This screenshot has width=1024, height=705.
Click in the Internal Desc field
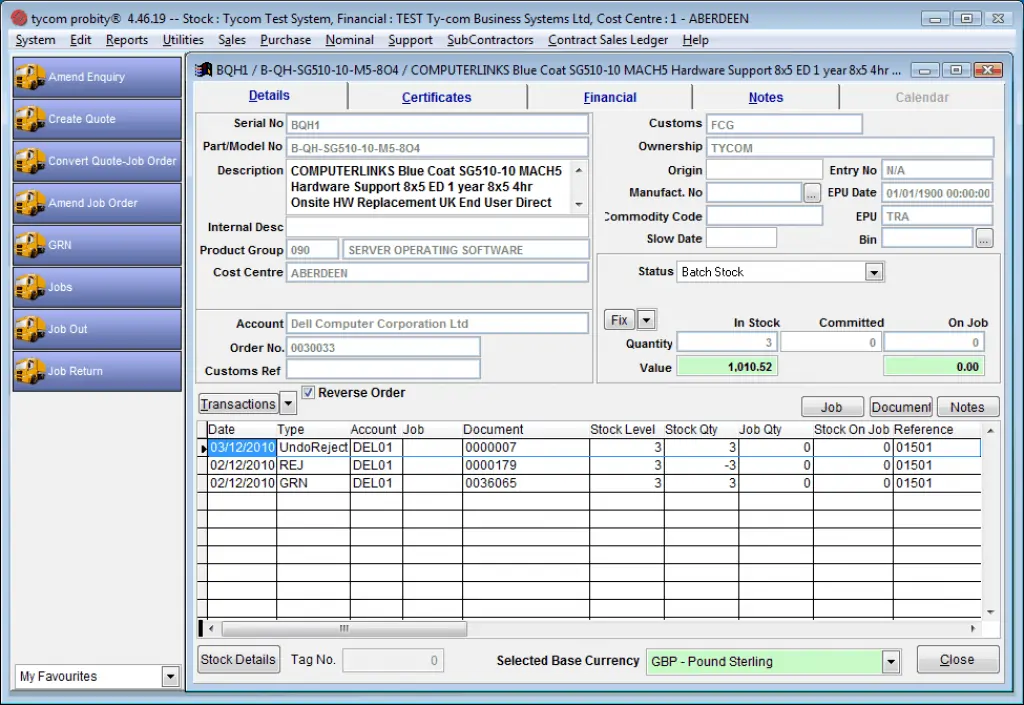pos(437,227)
